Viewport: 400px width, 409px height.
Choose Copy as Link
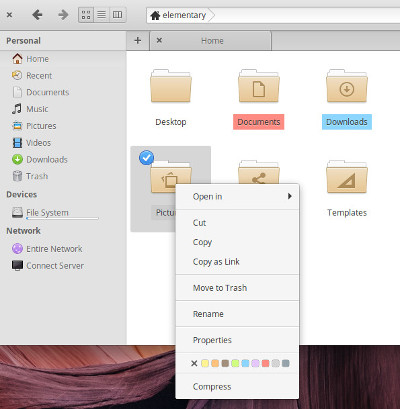click(237, 262)
